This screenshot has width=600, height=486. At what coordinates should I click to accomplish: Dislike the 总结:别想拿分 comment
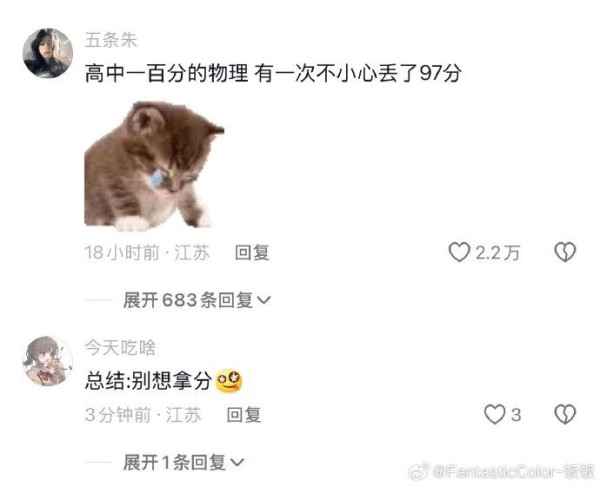565,414
